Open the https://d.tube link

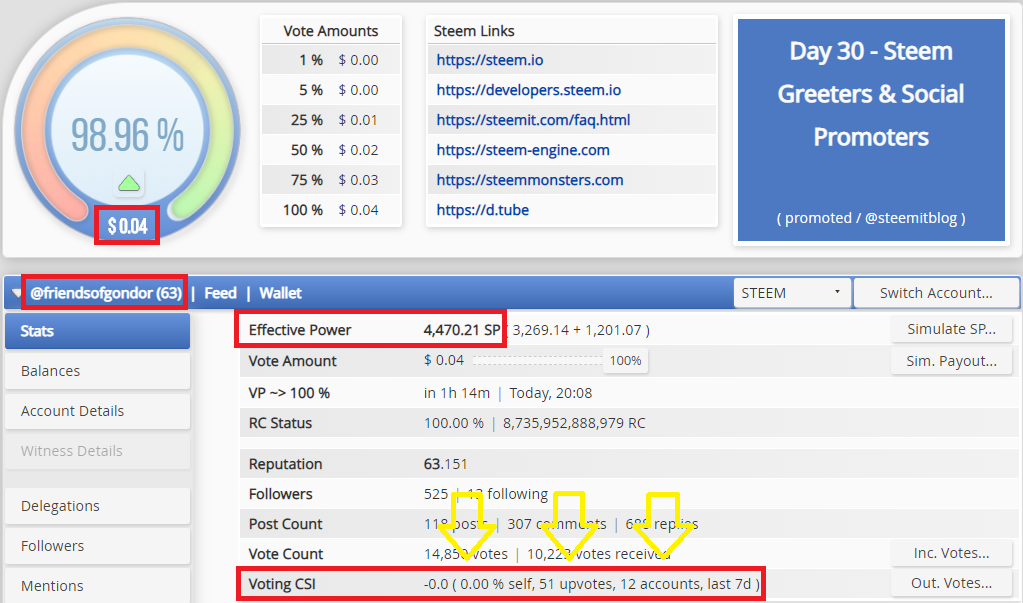(x=482, y=210)
